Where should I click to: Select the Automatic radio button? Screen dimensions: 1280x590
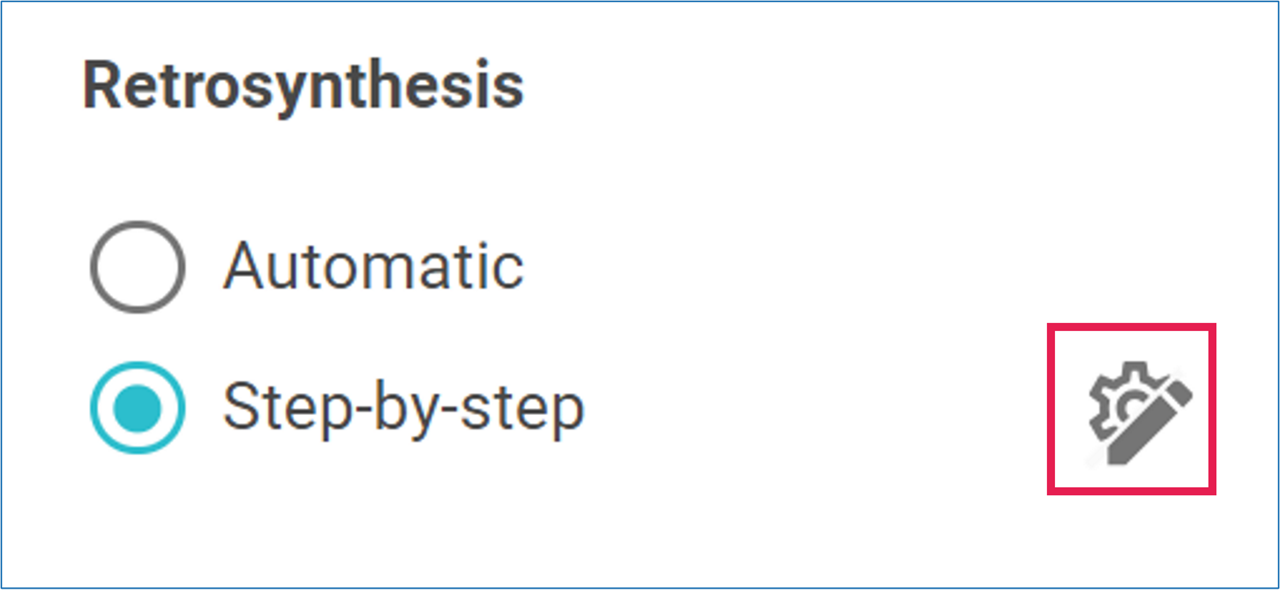(137, 267)
